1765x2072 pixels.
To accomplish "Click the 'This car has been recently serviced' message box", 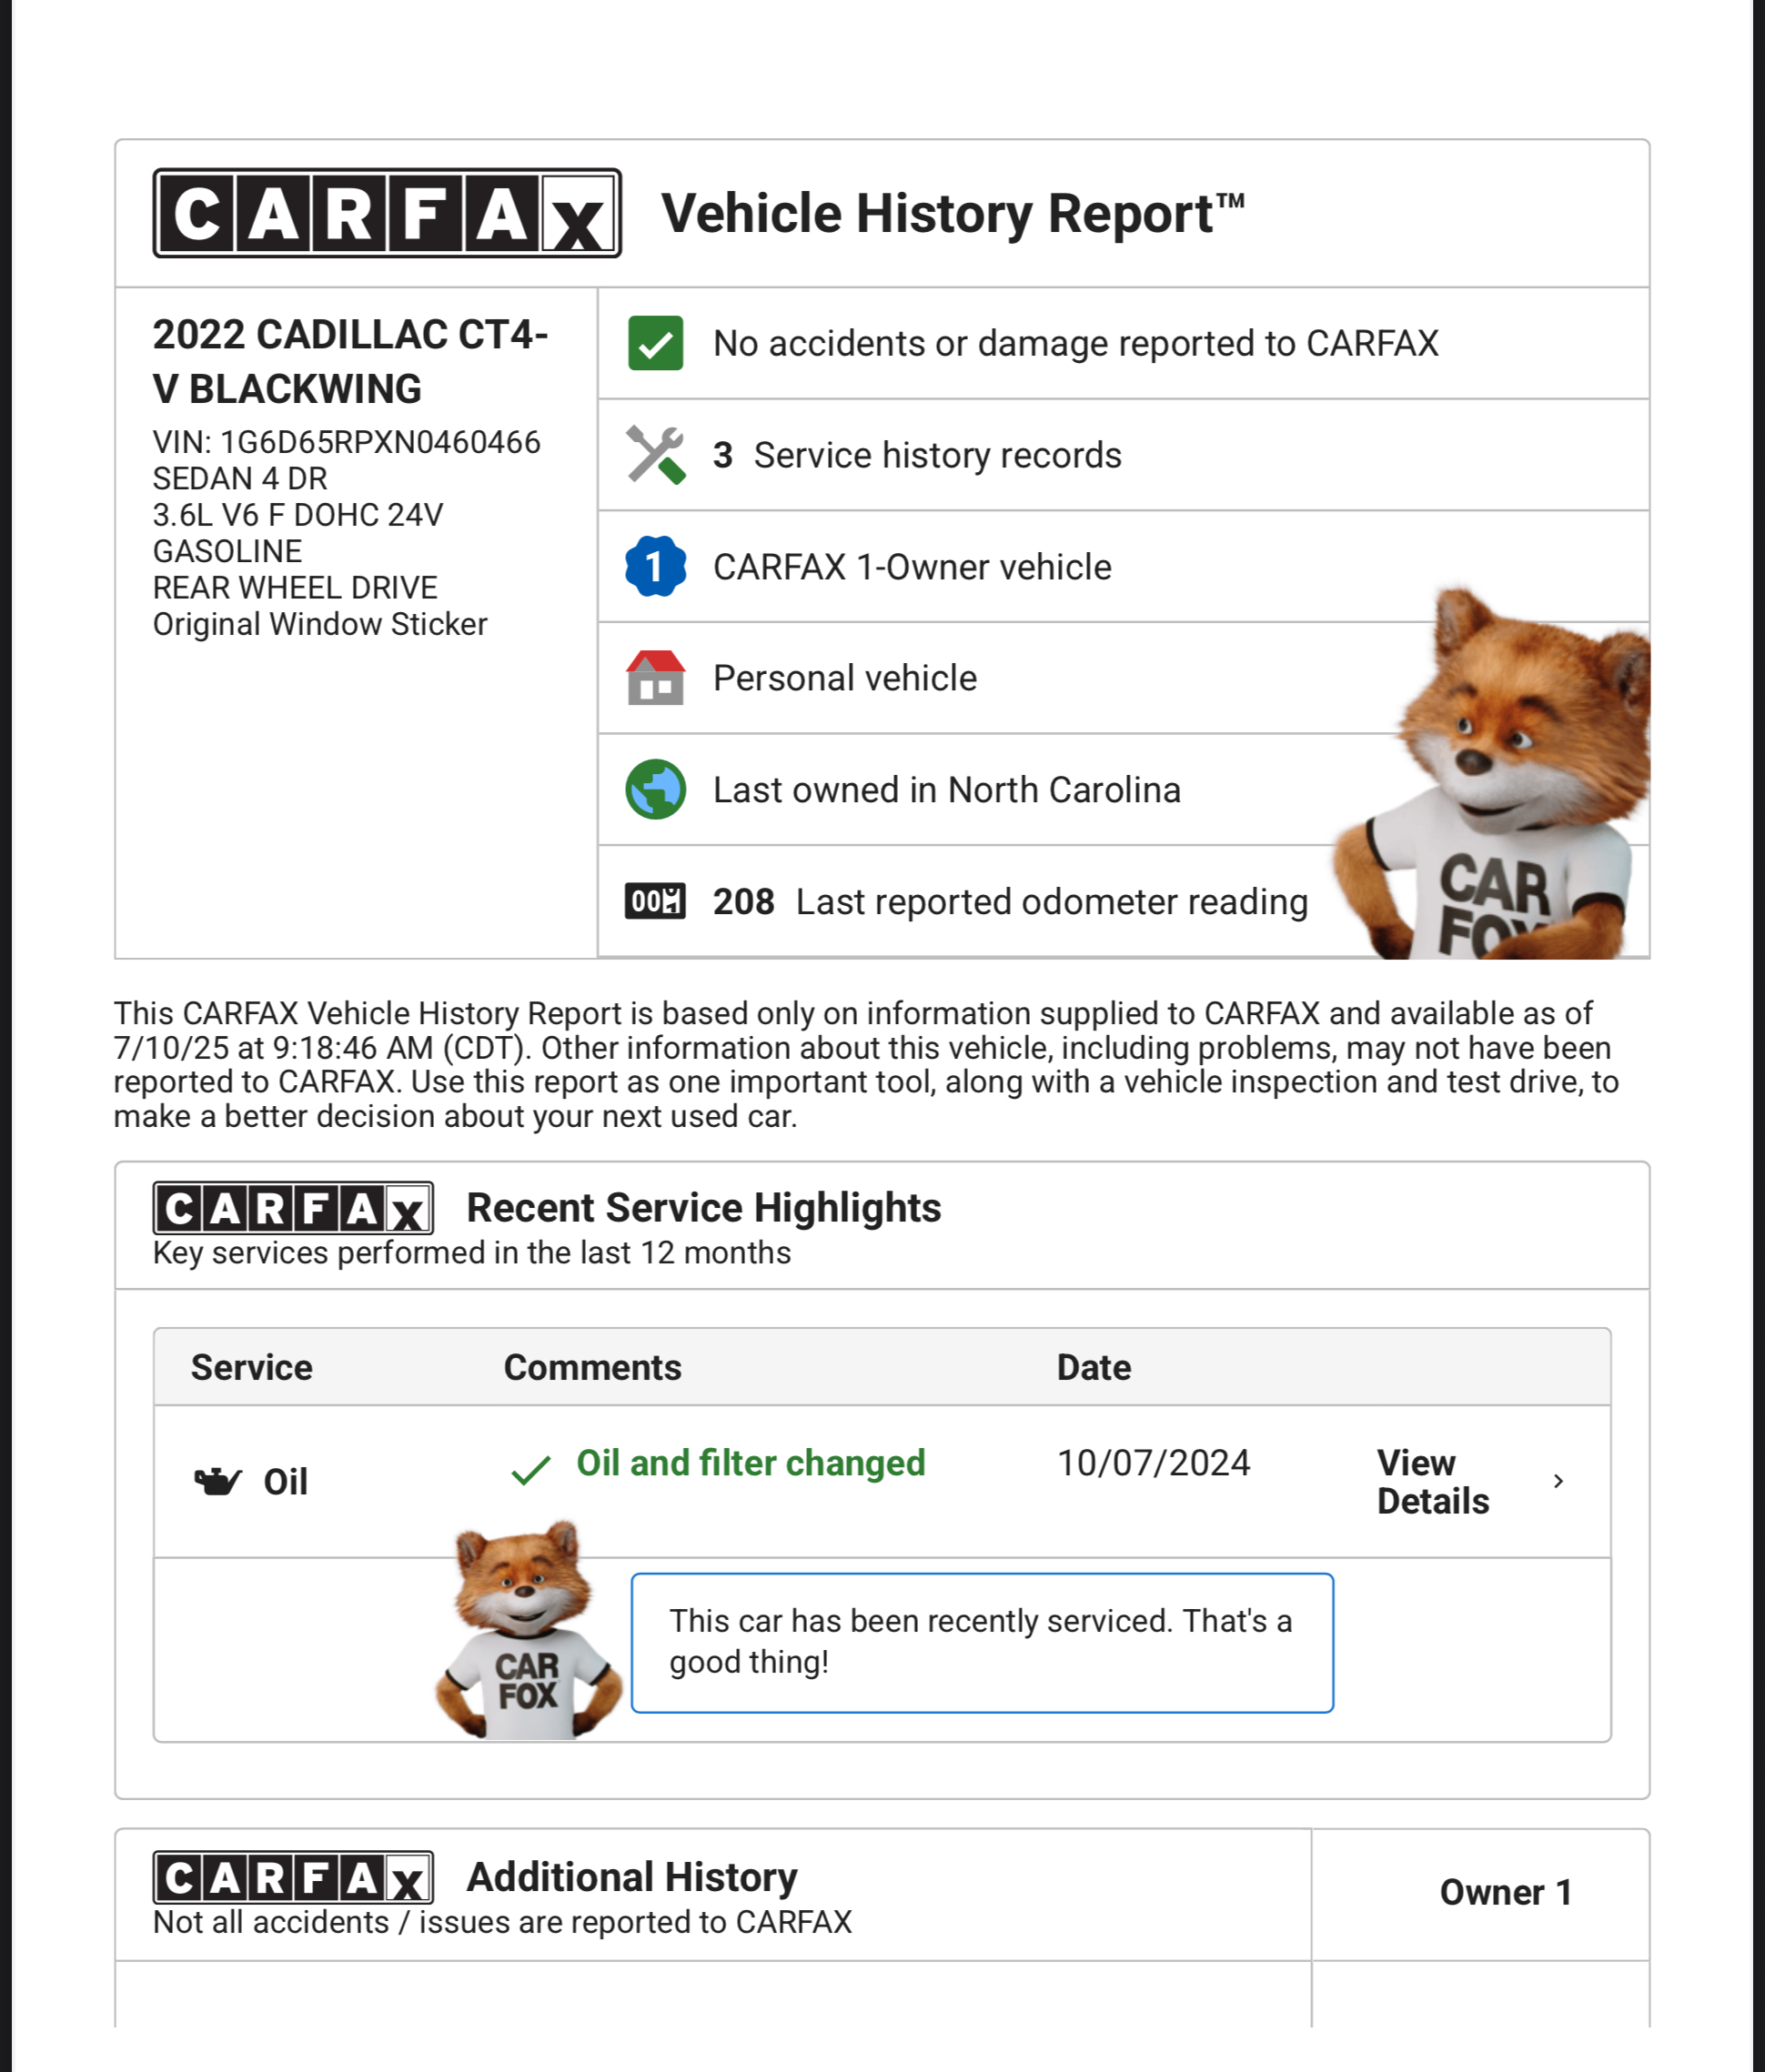I will 982,1642.
